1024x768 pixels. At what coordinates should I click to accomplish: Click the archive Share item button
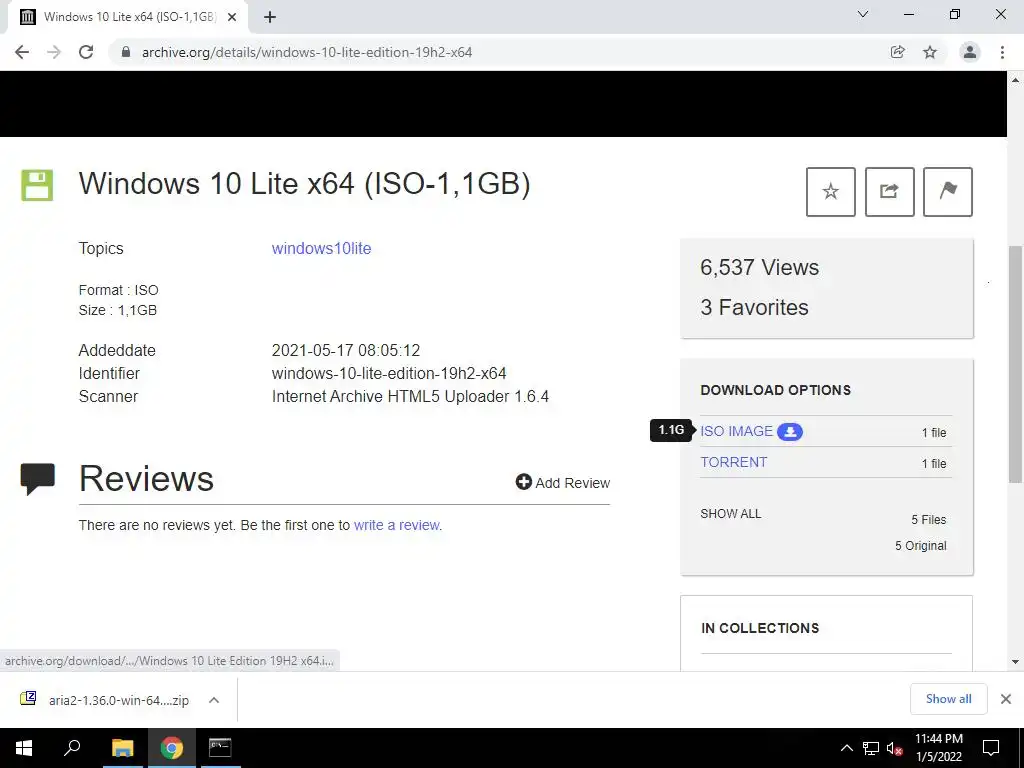pyautogui.click(x=889, y=191)
